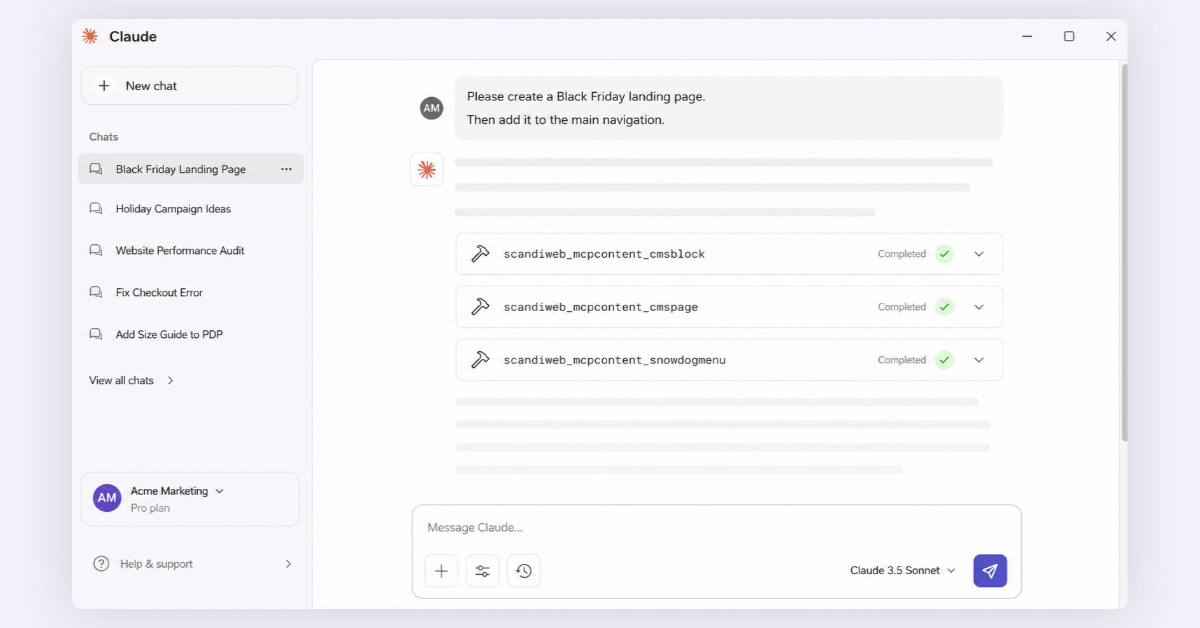
Task: Click the Message Claude input field
Action: (x=716, y=528)
